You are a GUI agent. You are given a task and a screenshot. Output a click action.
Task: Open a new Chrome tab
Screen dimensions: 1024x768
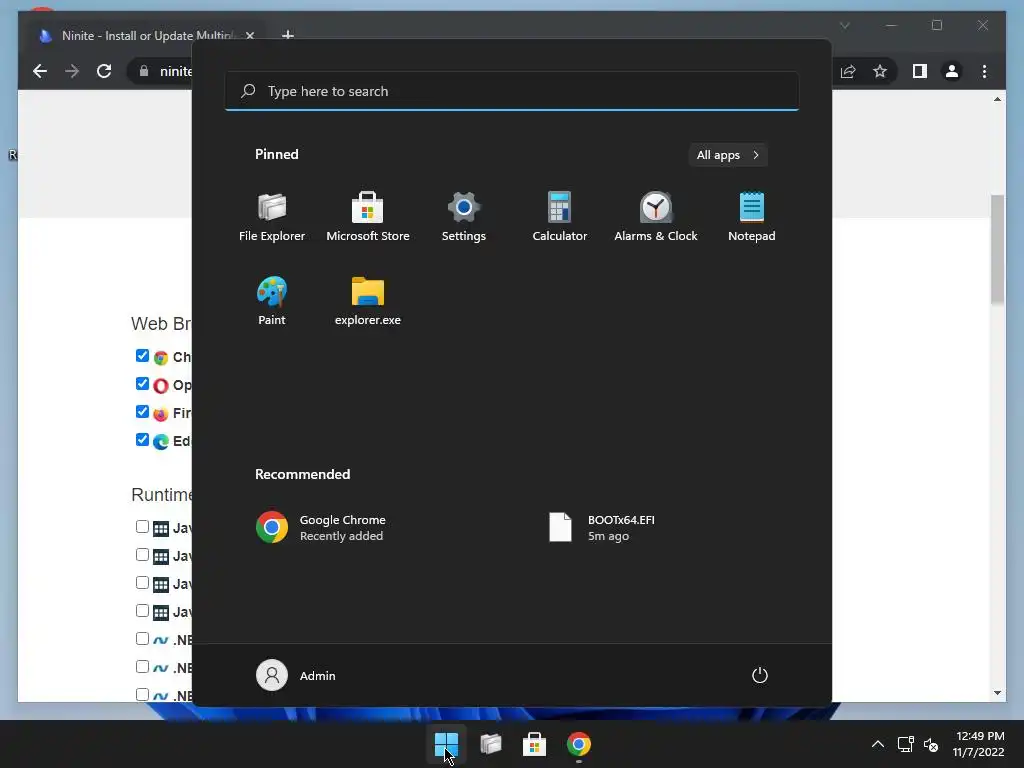287,35
